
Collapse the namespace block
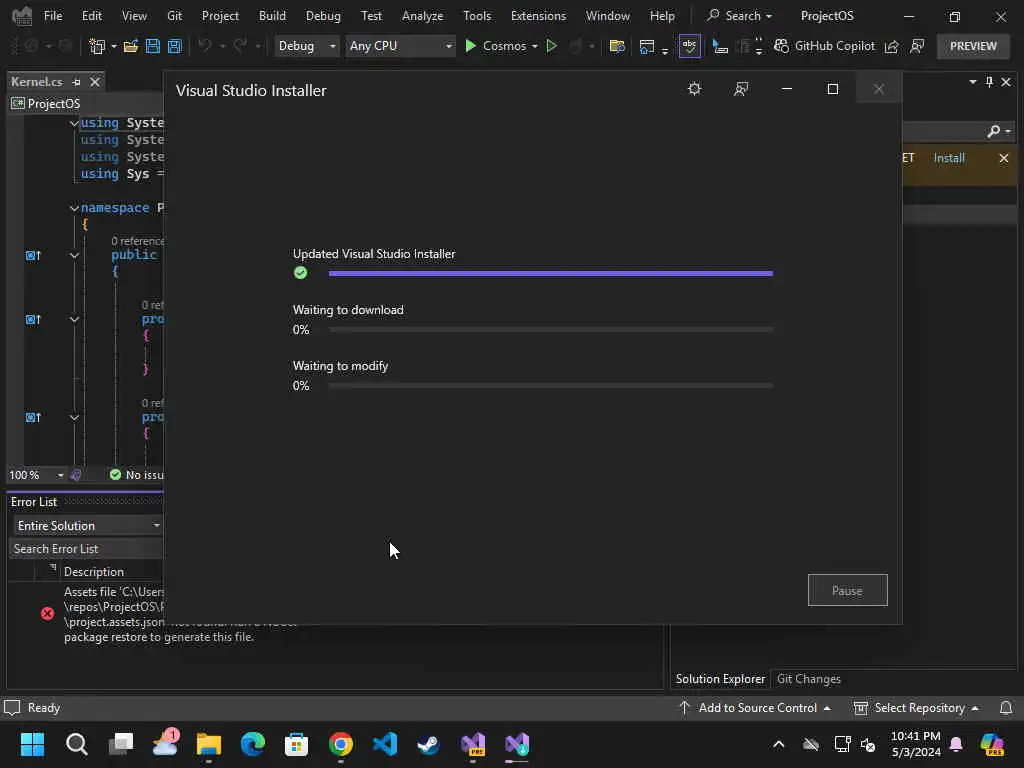pos(74,208)
